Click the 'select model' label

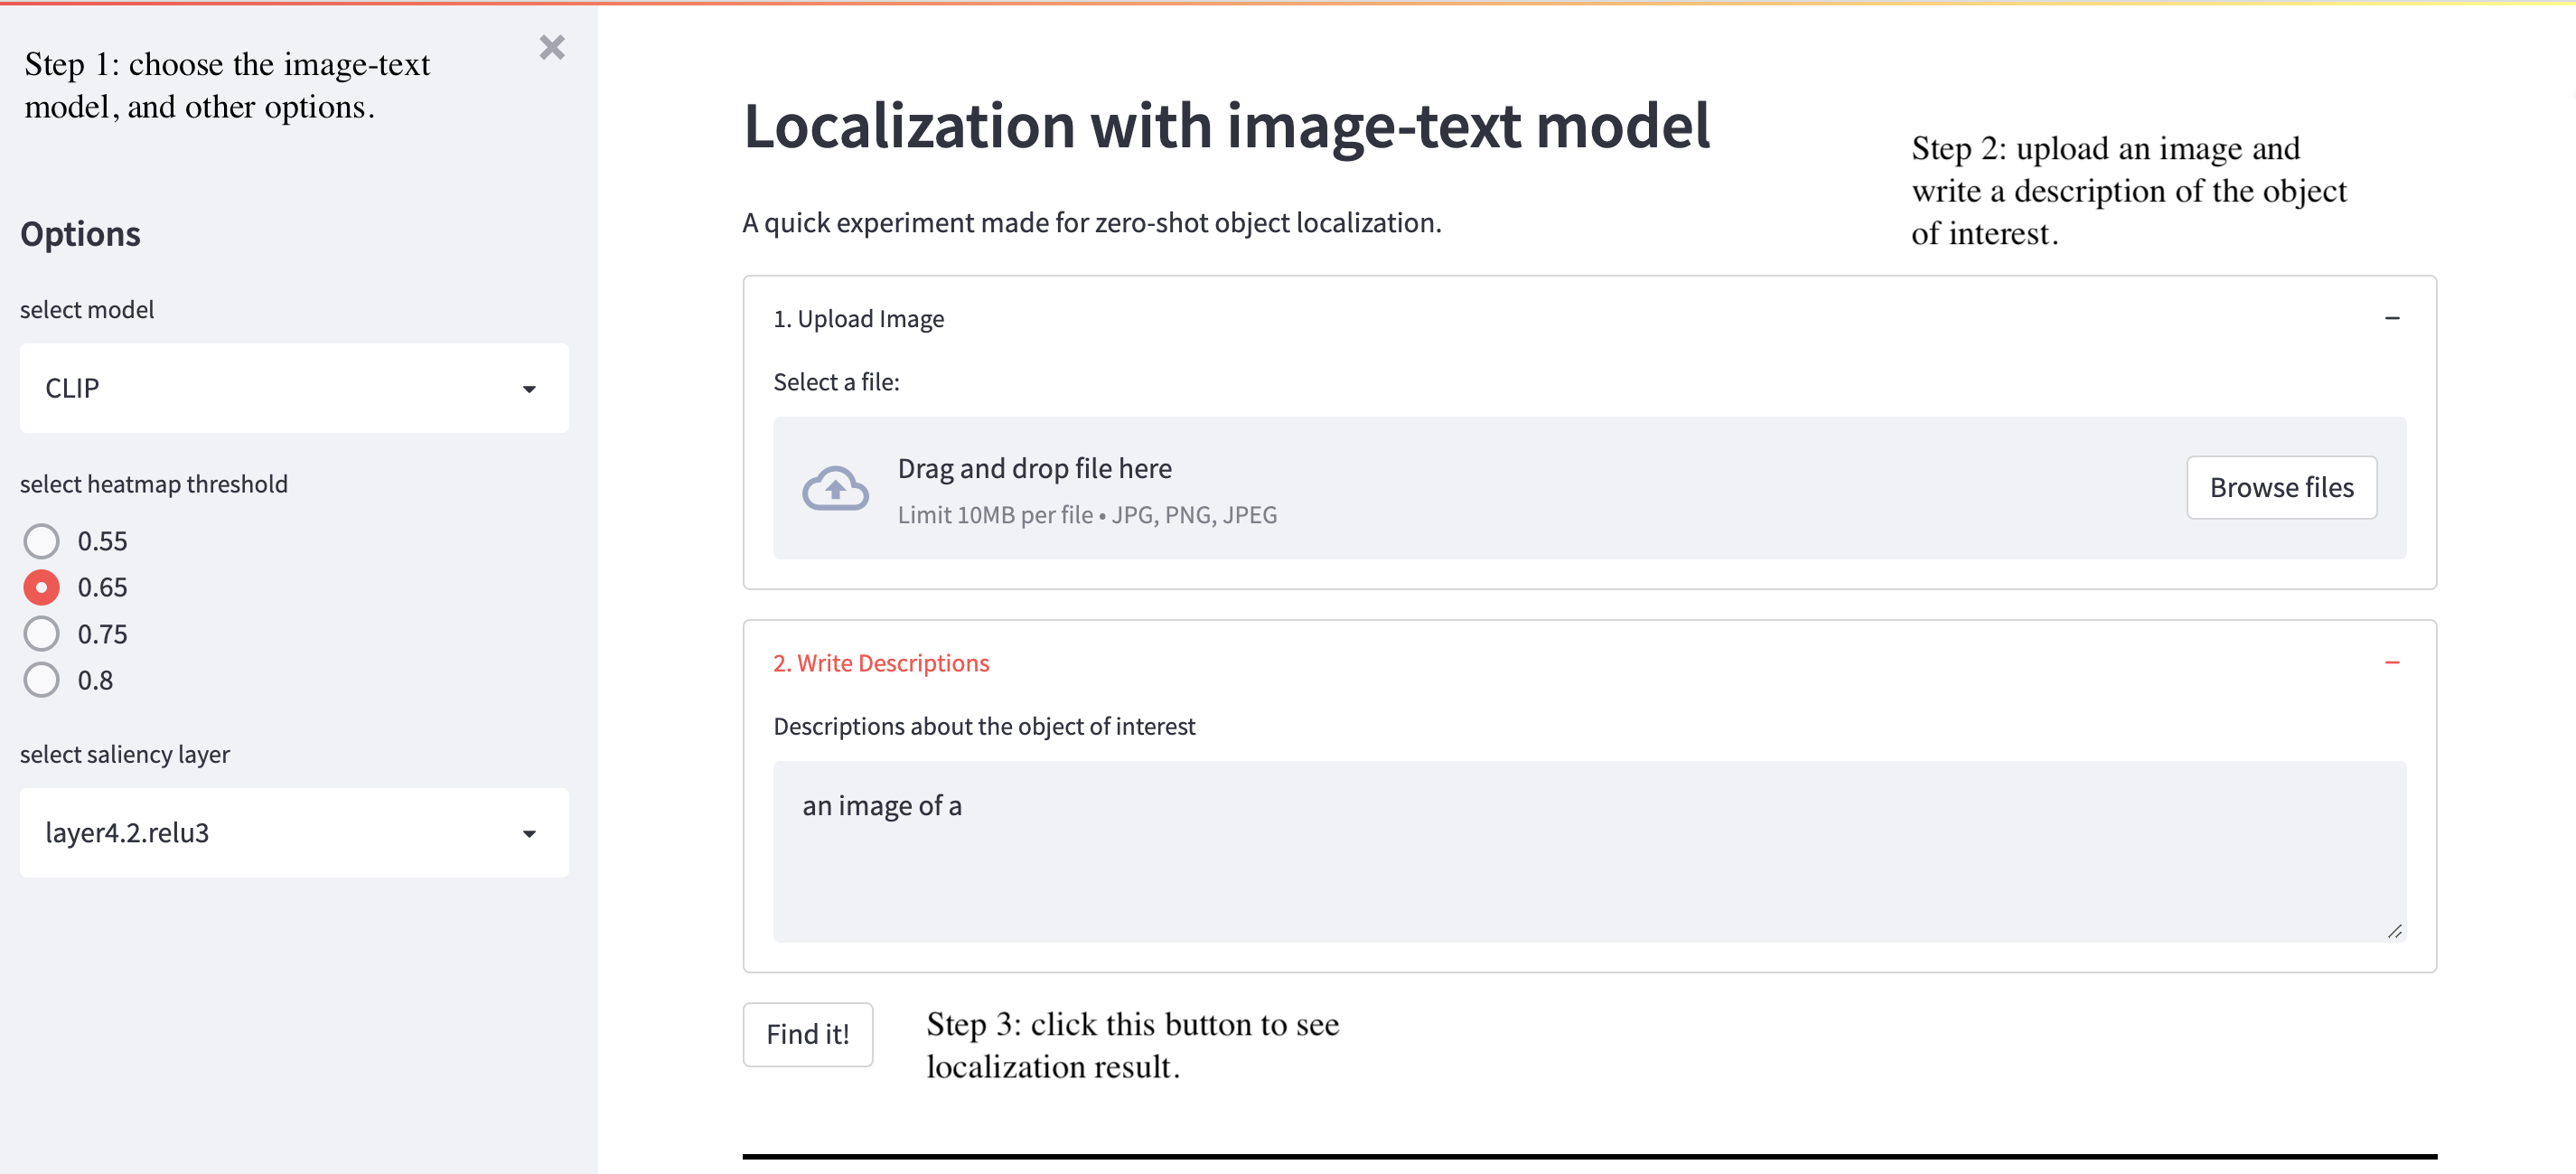click(87, 310)
